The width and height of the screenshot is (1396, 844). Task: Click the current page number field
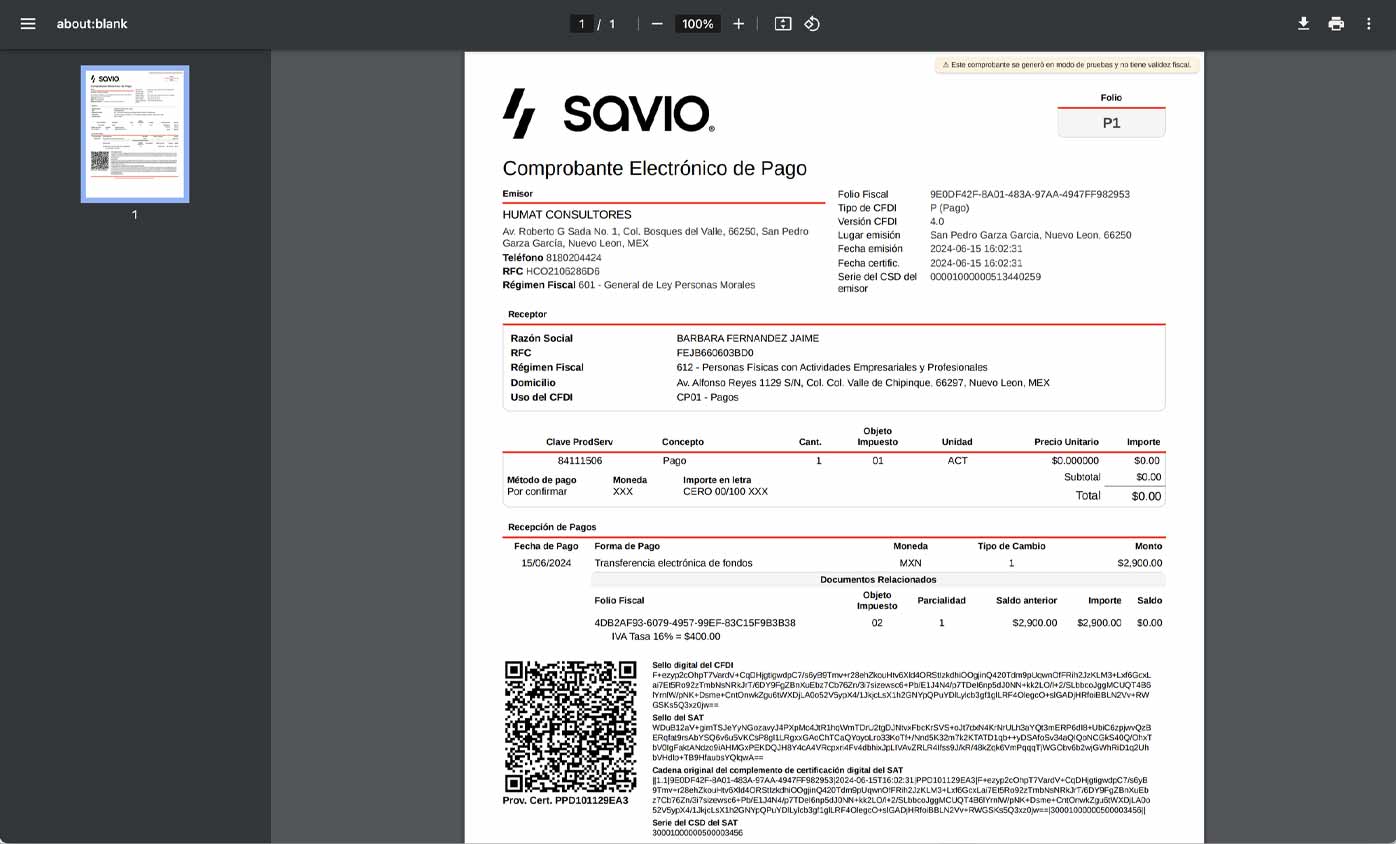tap(581, 24)
